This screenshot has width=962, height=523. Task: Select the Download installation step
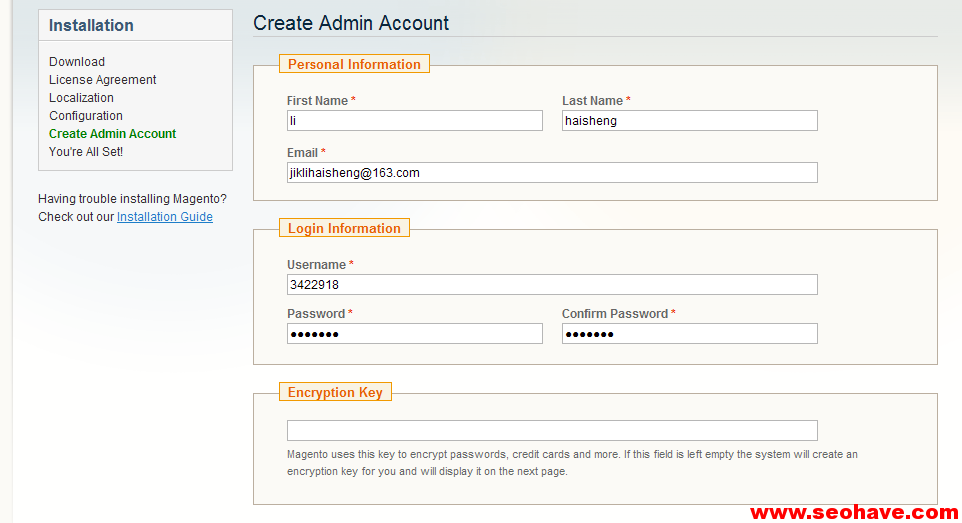click(77, 61)
